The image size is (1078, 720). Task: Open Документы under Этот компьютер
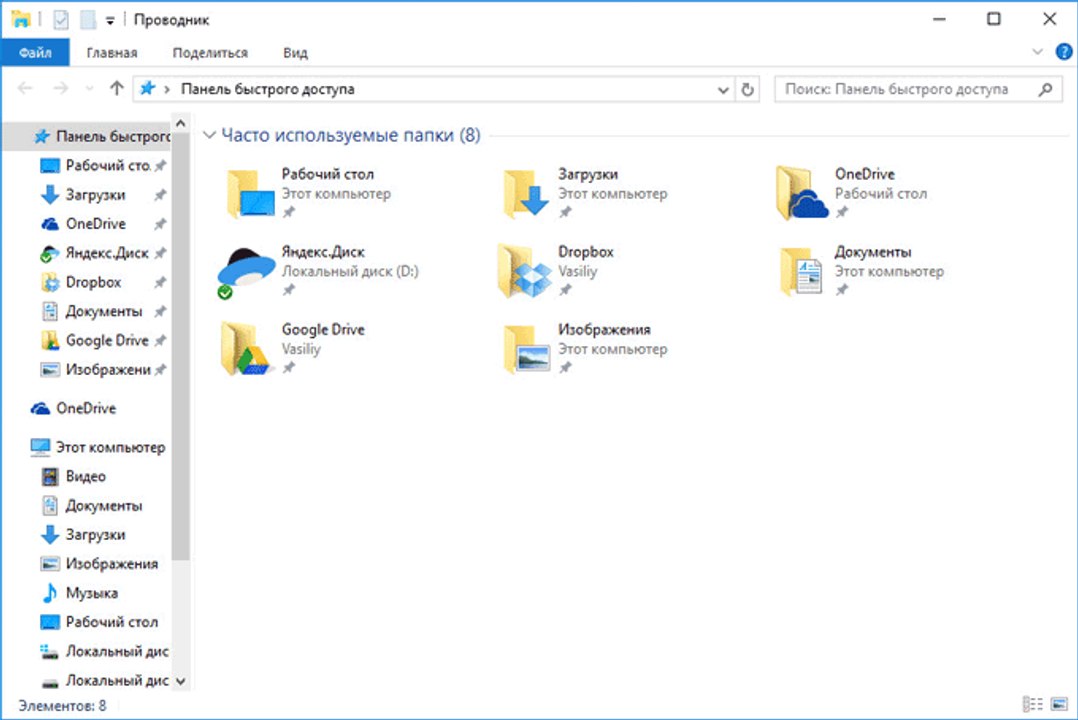(91, 505)
